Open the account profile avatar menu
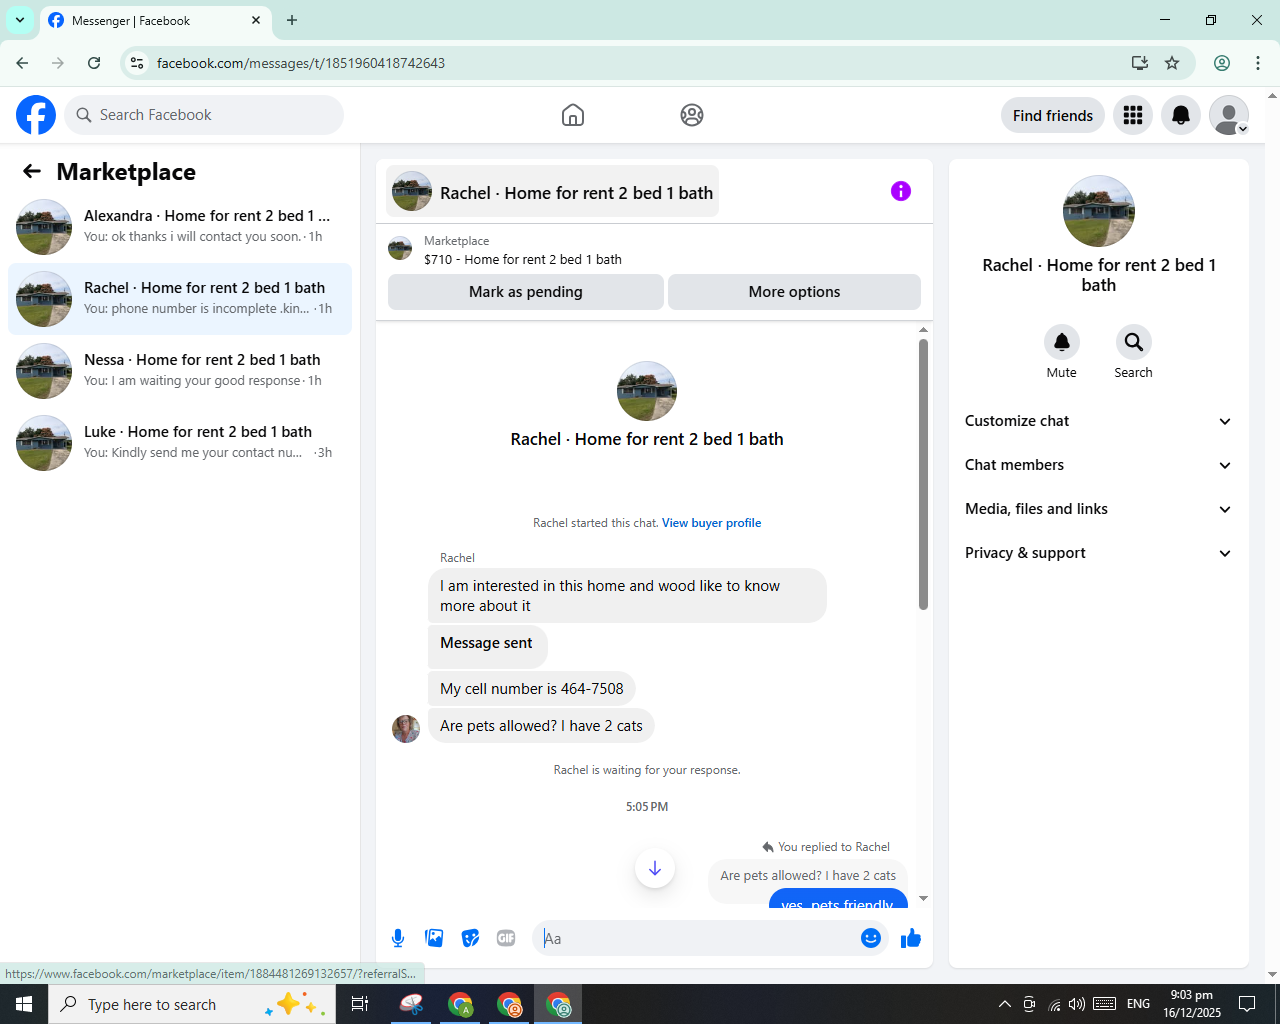The height and width of the screenshot is (1024, 1280). (1229, 115)
